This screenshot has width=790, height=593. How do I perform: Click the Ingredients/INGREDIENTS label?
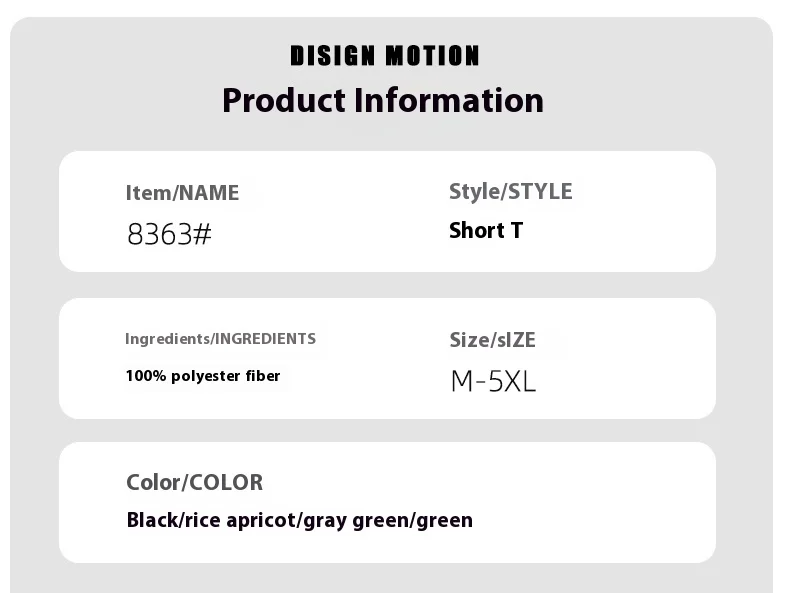[220, 339]
